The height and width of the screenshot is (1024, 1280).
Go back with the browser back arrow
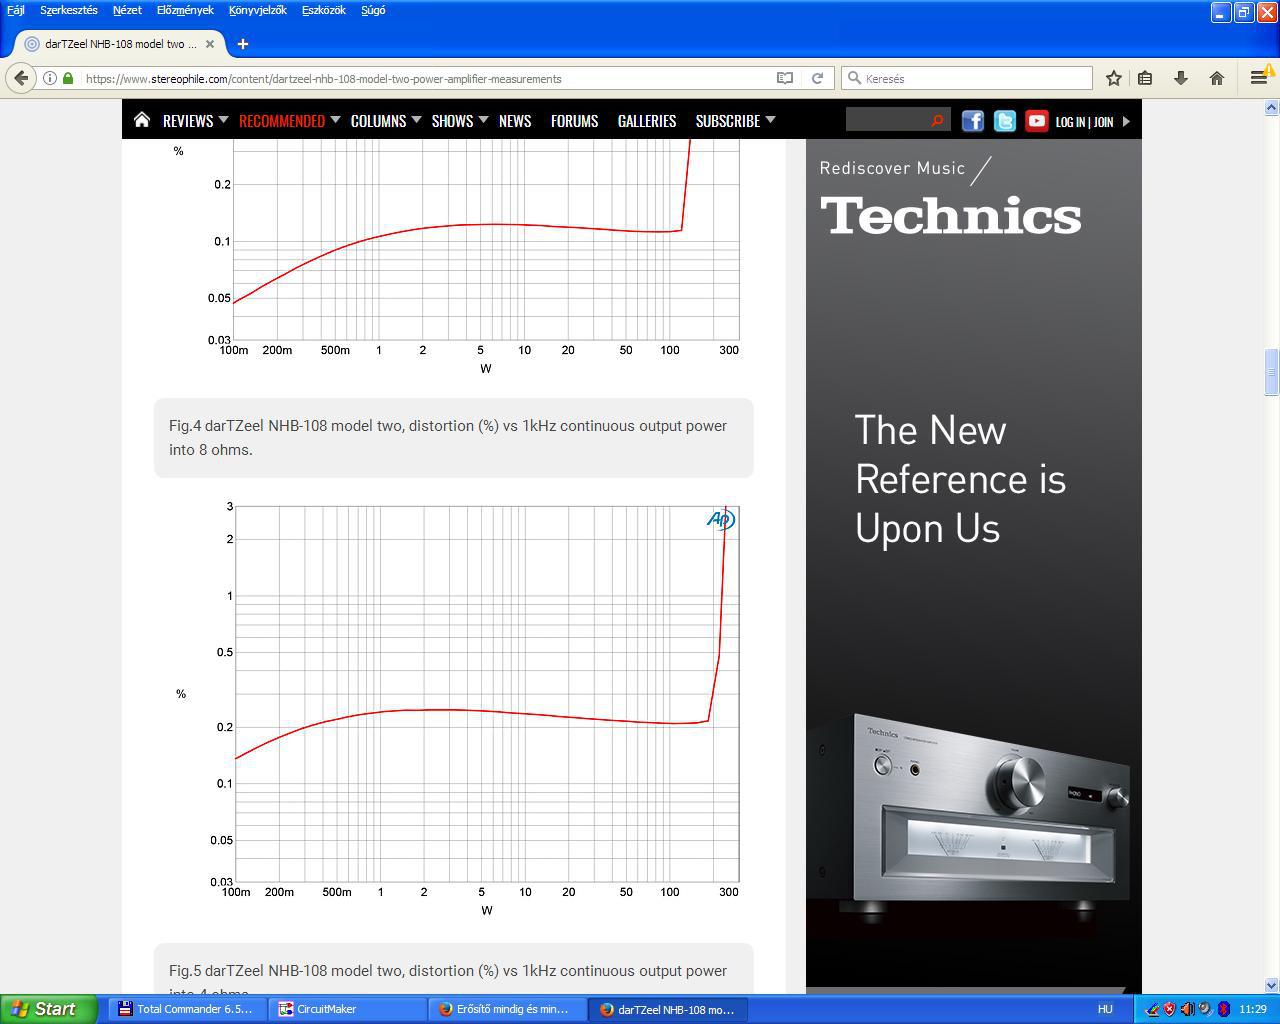click(21, 78)
